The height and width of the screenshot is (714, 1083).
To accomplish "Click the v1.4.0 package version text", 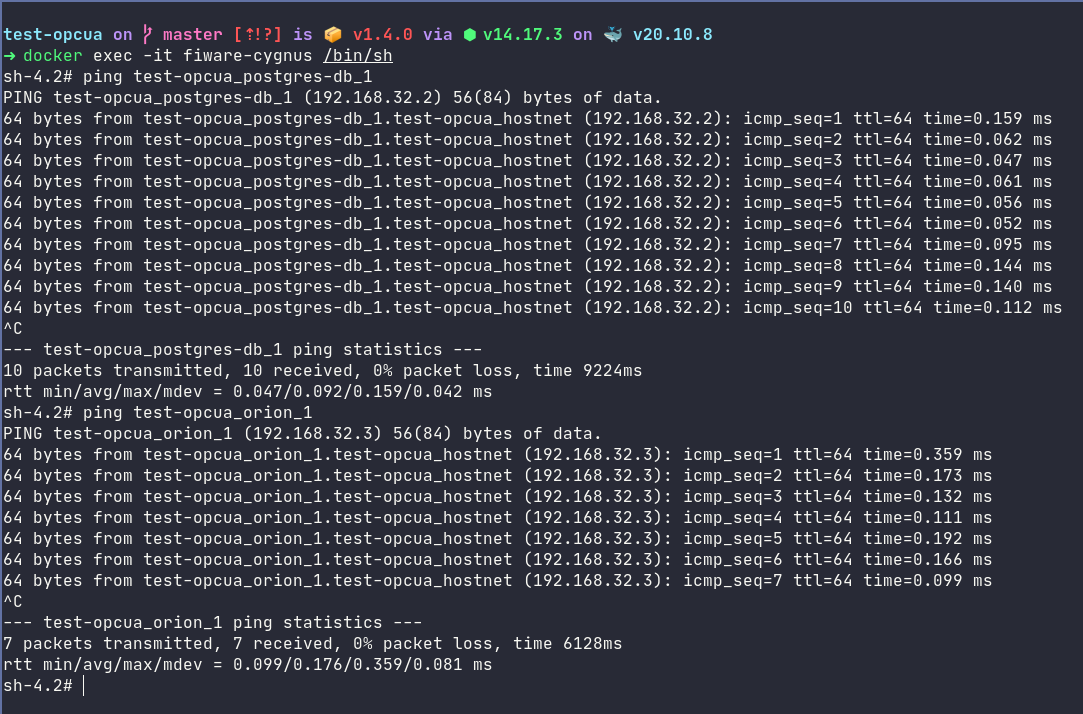I will pyautogui.click(x=383, y=35).
